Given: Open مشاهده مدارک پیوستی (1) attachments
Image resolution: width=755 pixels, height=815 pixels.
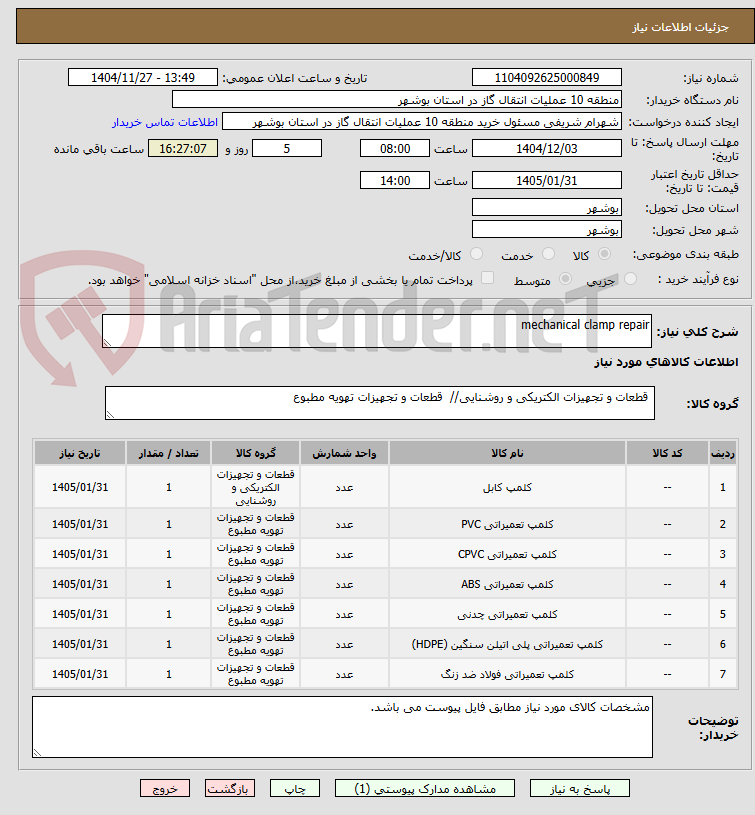Looking at the screenshot, I should tap(425, 788).
